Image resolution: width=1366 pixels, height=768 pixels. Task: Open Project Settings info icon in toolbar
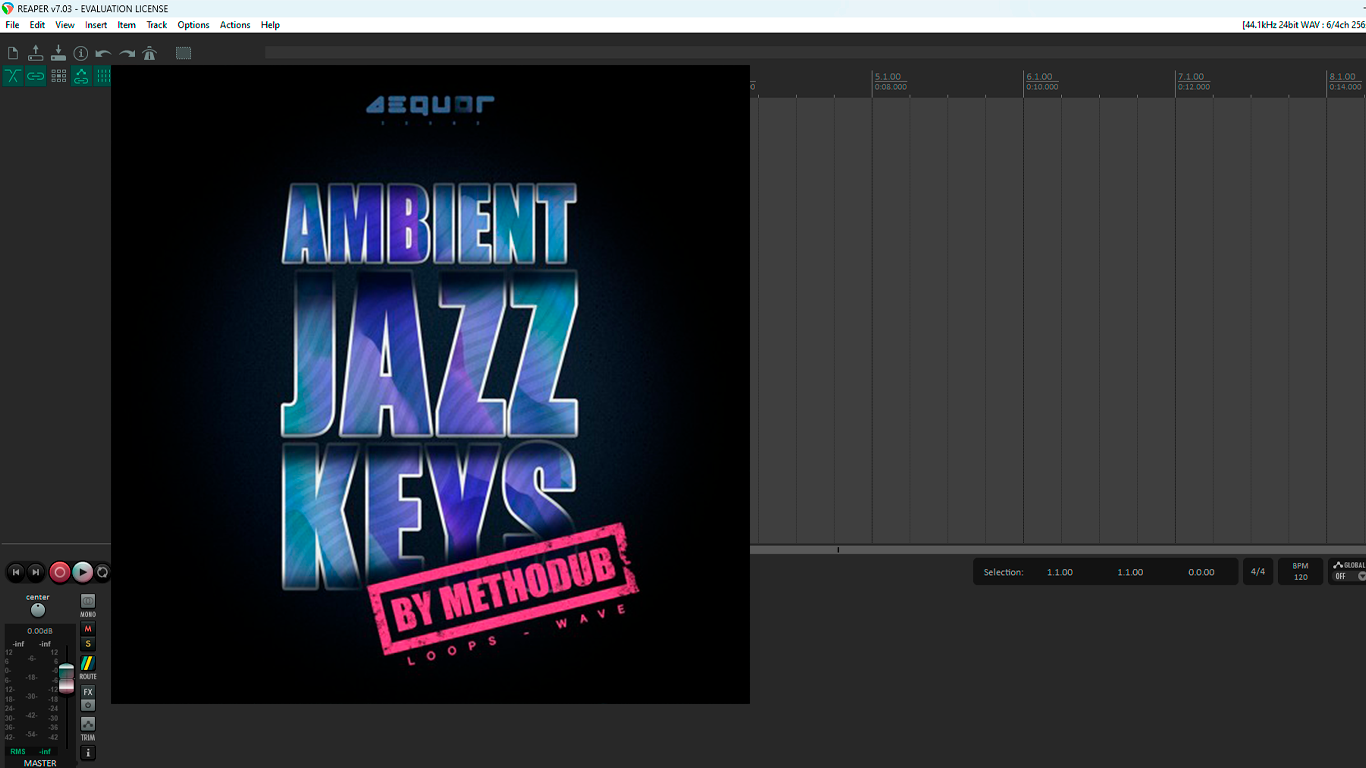81,53
